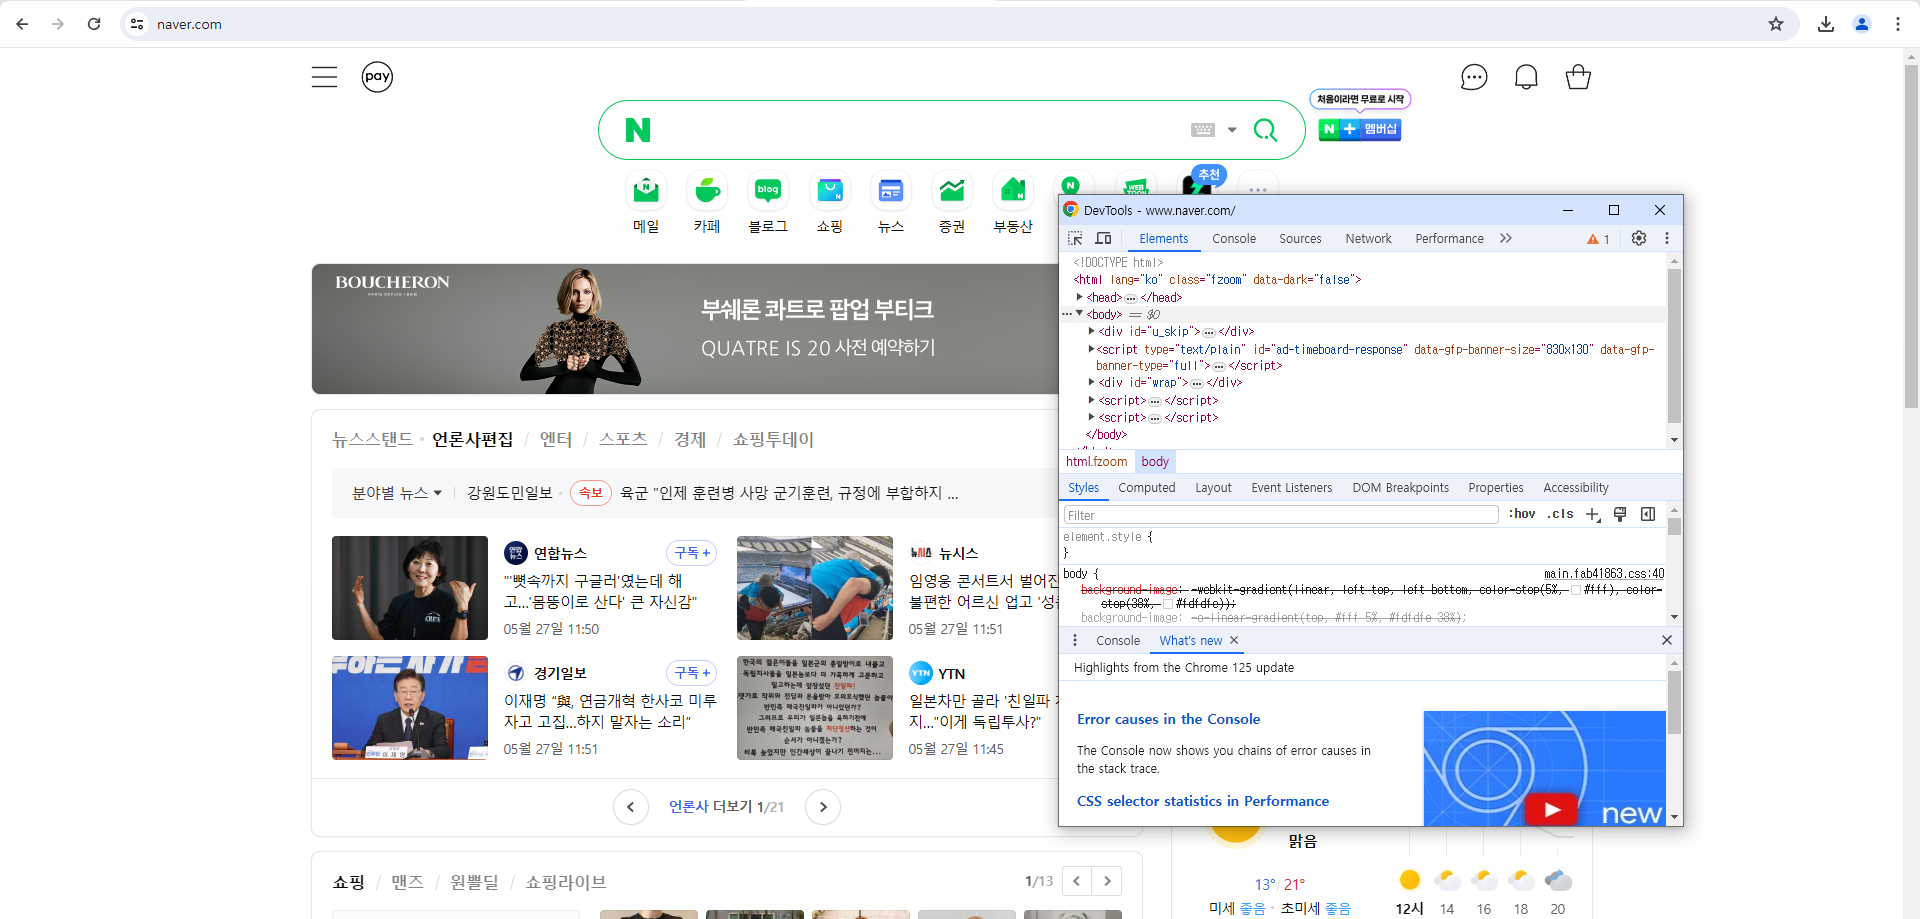Switch to the DevTools Network tab
Screen dimensions: 1920x919
coord(1368,239)
